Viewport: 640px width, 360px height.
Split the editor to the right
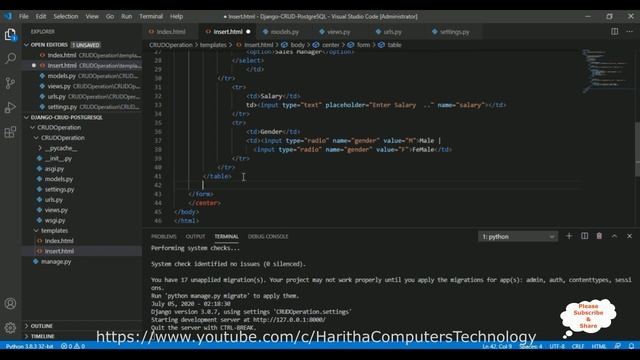tap(614, 31)
